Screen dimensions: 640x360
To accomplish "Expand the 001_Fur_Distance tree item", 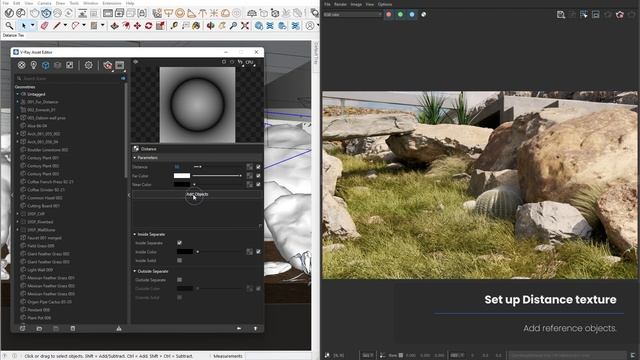I will coord(18,102).
